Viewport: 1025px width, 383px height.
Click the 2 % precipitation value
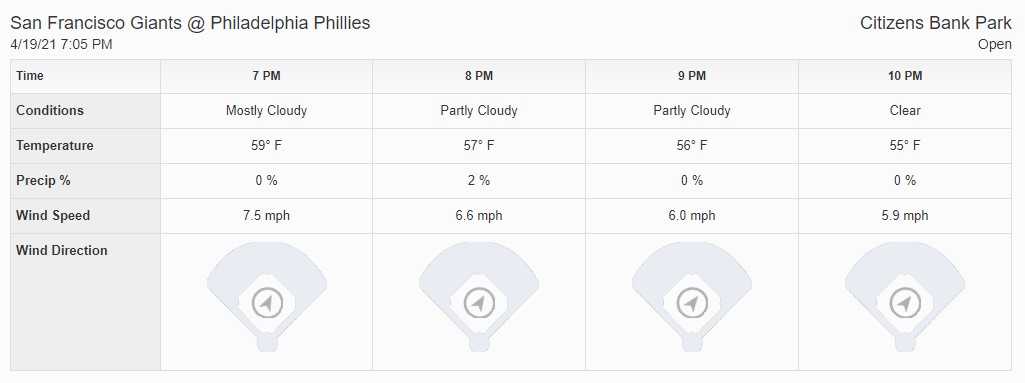tap(479, 180)
